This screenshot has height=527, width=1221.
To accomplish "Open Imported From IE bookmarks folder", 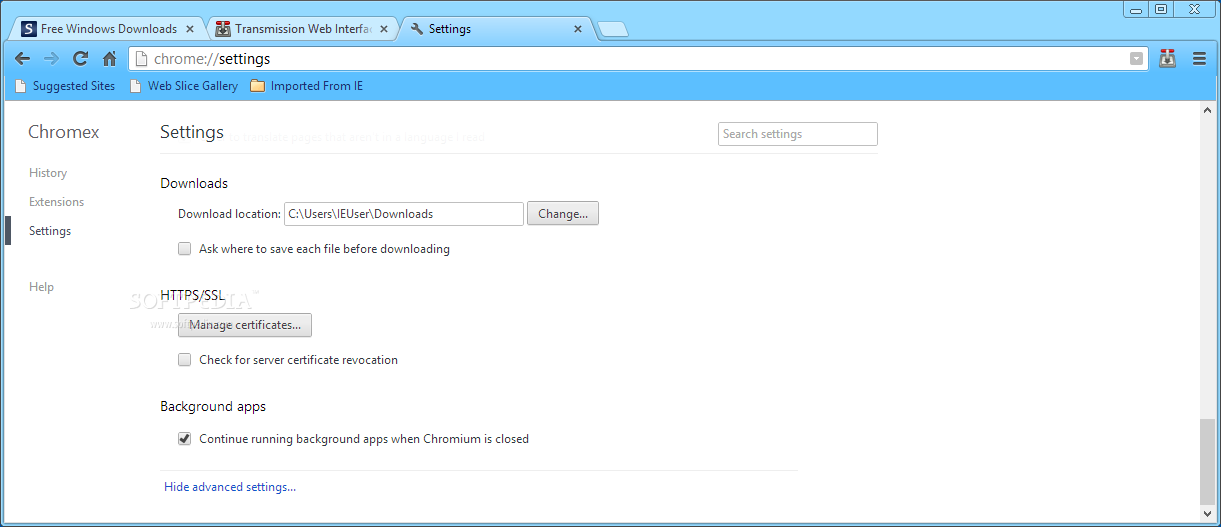I will tap(307, 86).
